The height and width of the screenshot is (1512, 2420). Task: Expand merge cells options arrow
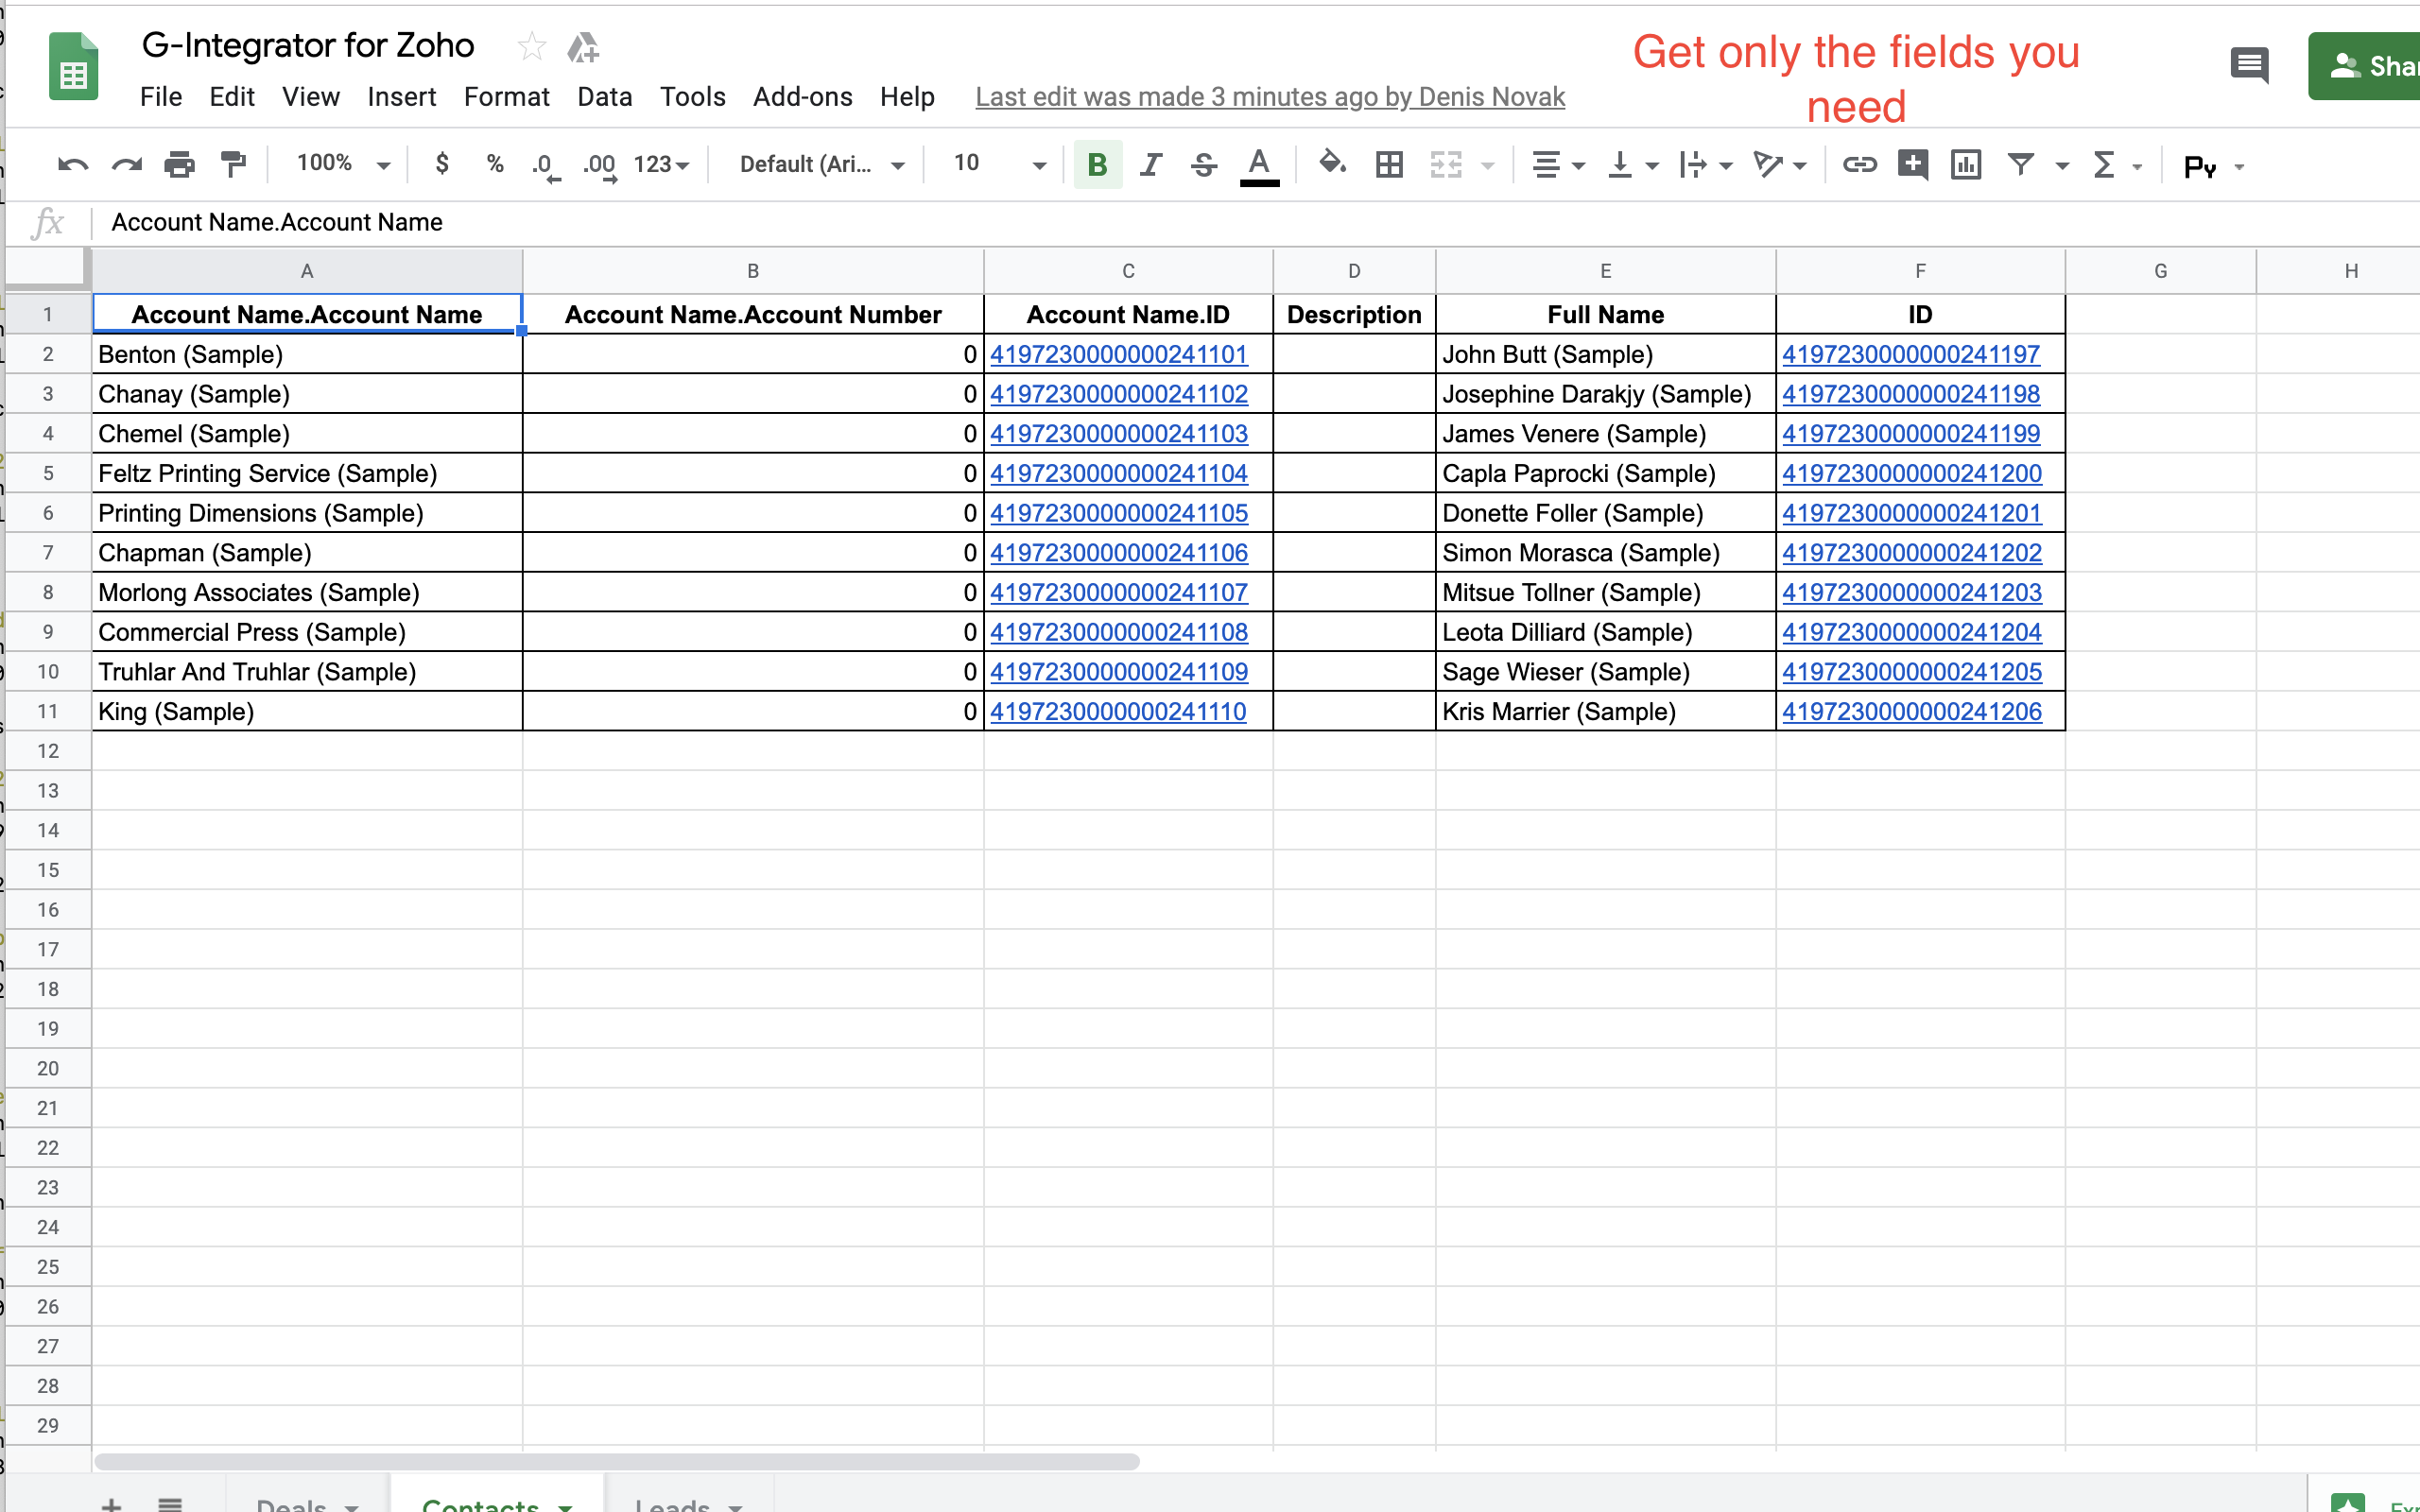coord(1488,166)
